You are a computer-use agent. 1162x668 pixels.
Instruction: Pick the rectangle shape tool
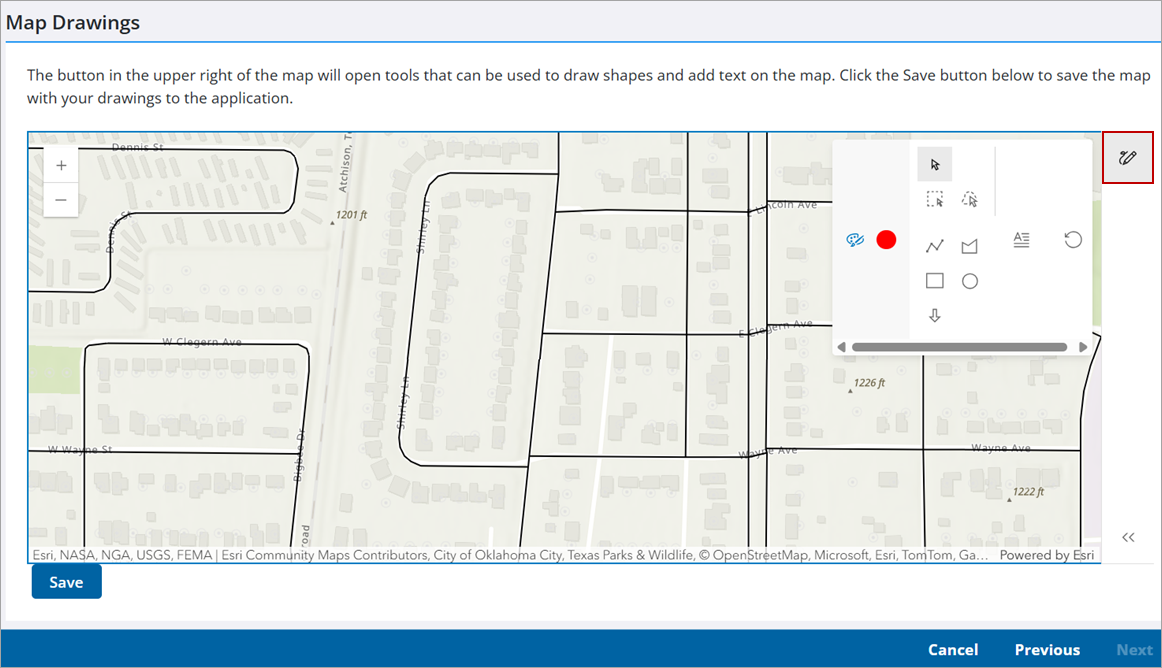click(x=935, y=281)
